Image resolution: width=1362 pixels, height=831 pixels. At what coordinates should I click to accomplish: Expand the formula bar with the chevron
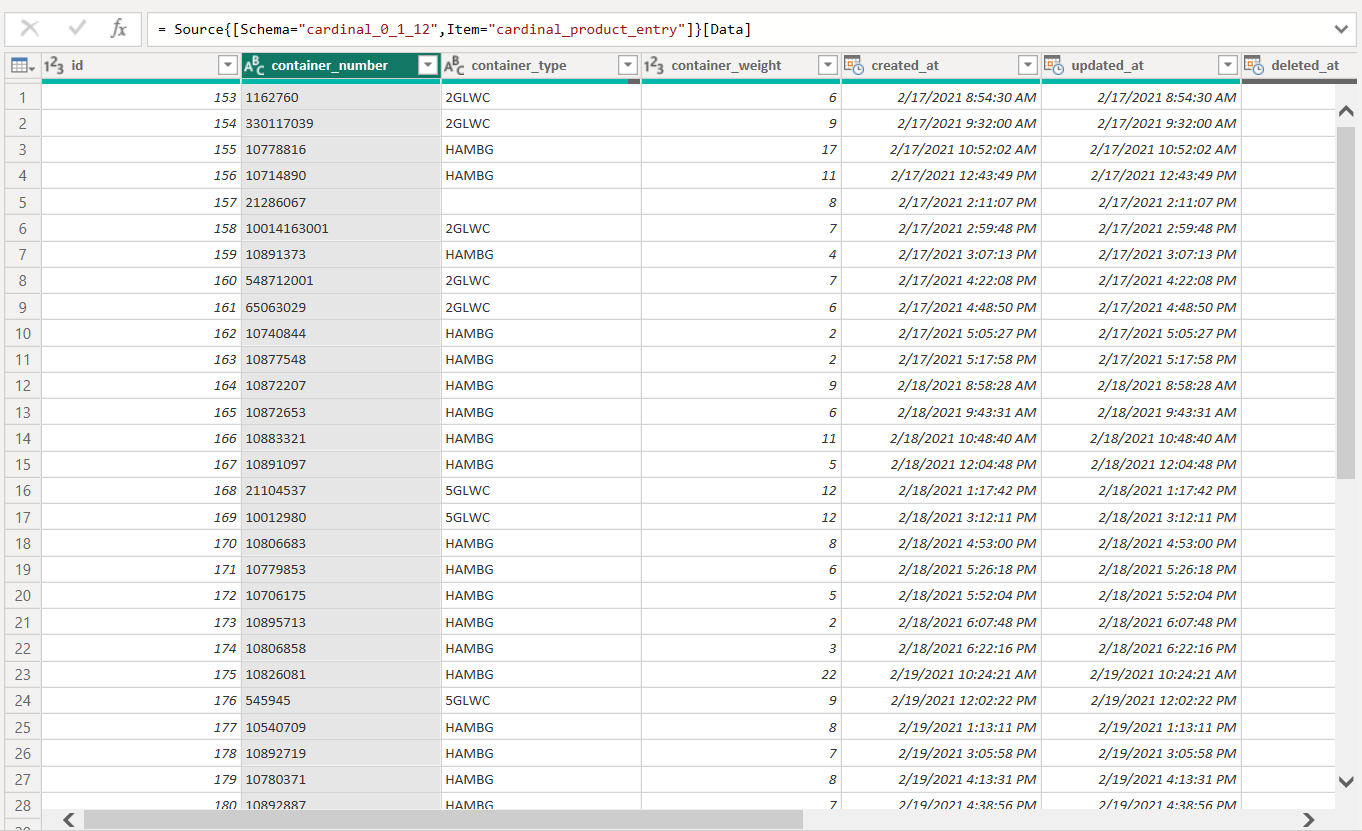[1341, 29]
